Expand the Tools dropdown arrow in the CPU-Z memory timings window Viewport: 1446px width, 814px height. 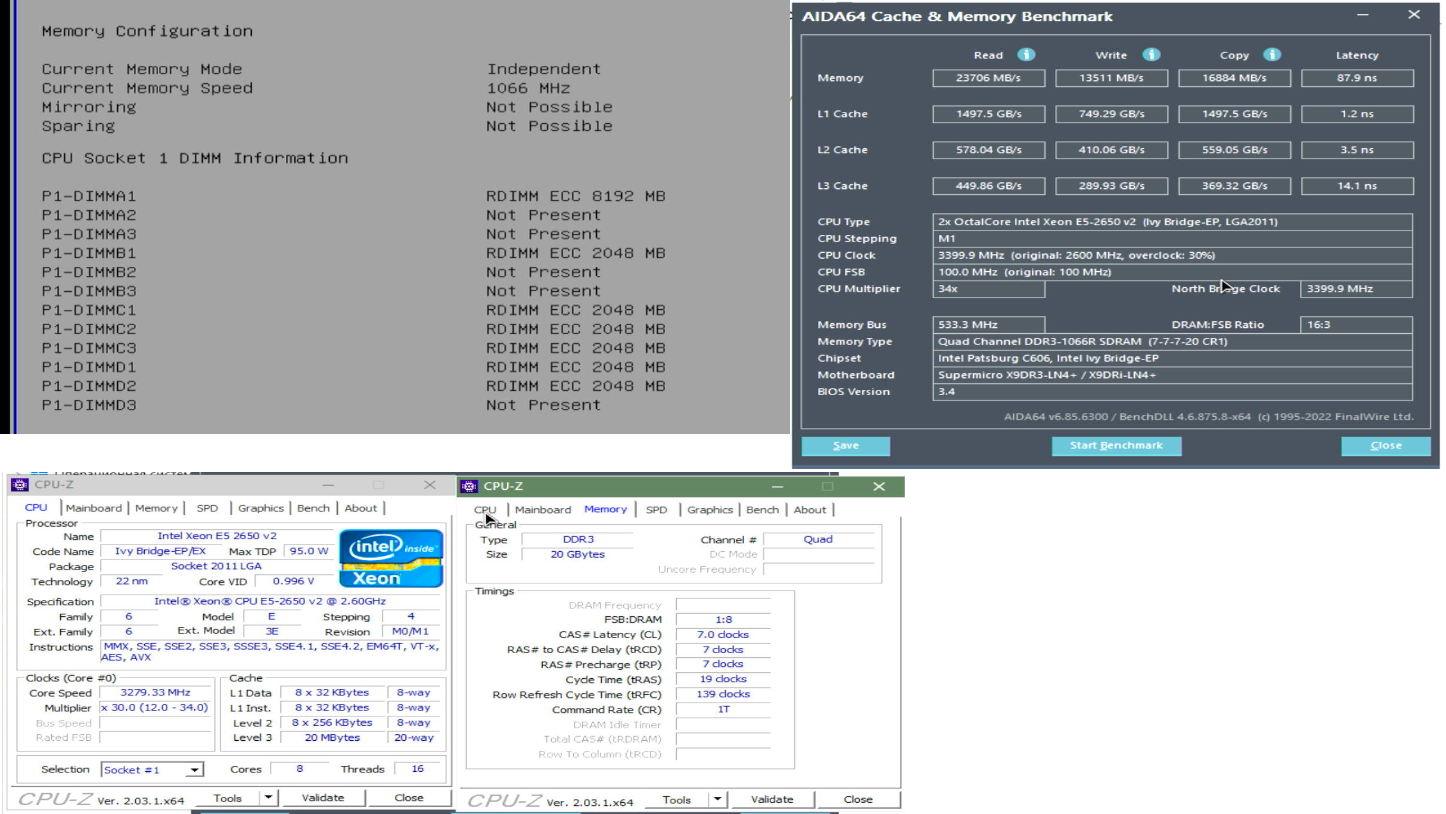click(717, 799)
